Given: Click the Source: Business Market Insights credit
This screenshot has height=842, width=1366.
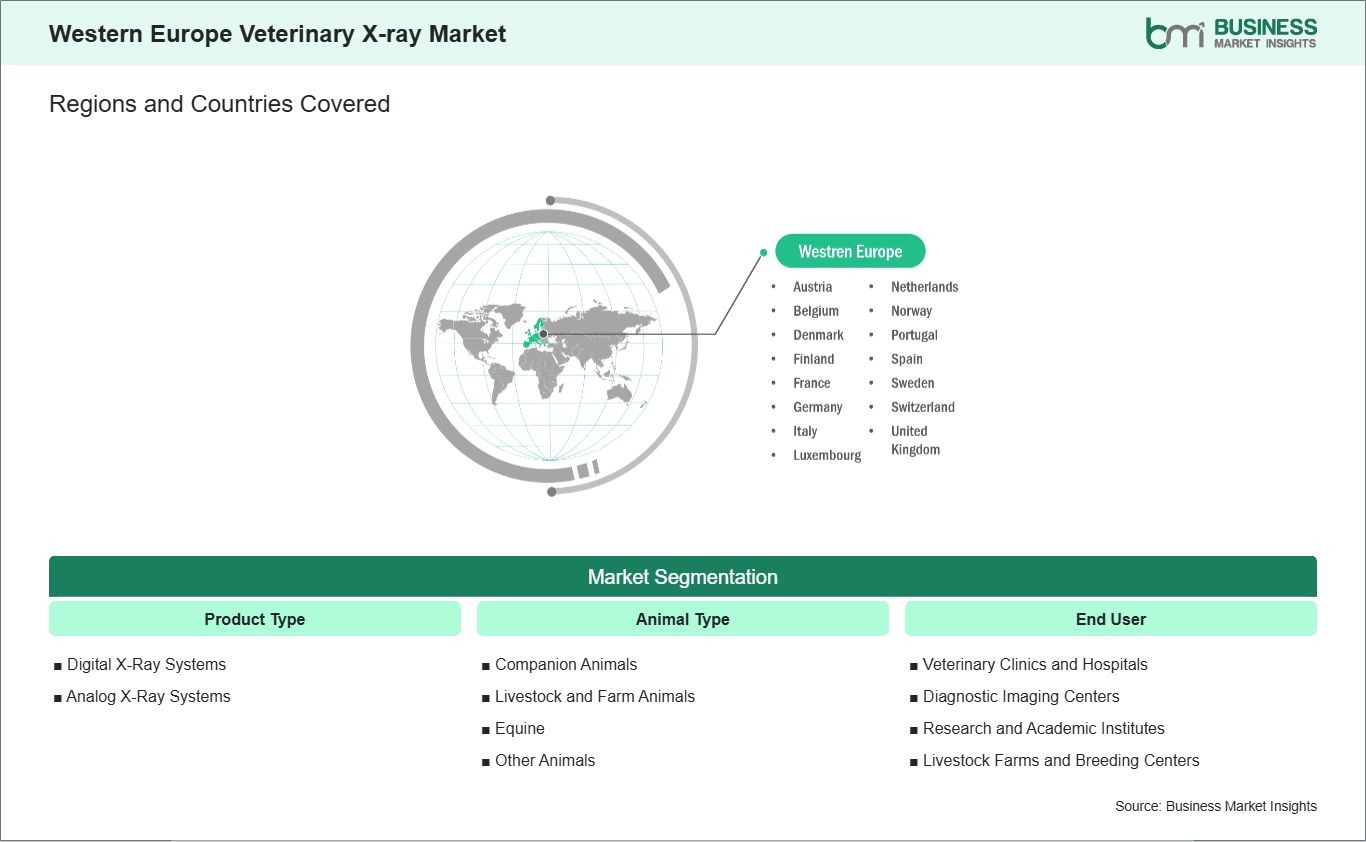Looking at the screenshot, I should (1216, 806).
